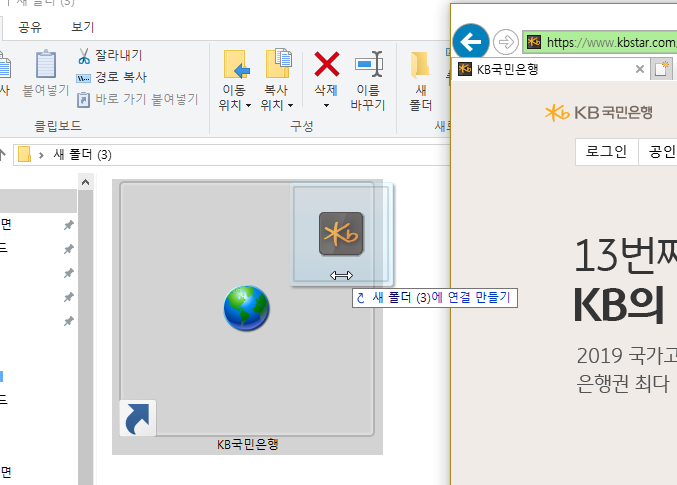This screenshot has height=485, width=677.
Task: Click the 새 폴더 new folder icon
Action: pyautogui.click(x=420, y=65)
